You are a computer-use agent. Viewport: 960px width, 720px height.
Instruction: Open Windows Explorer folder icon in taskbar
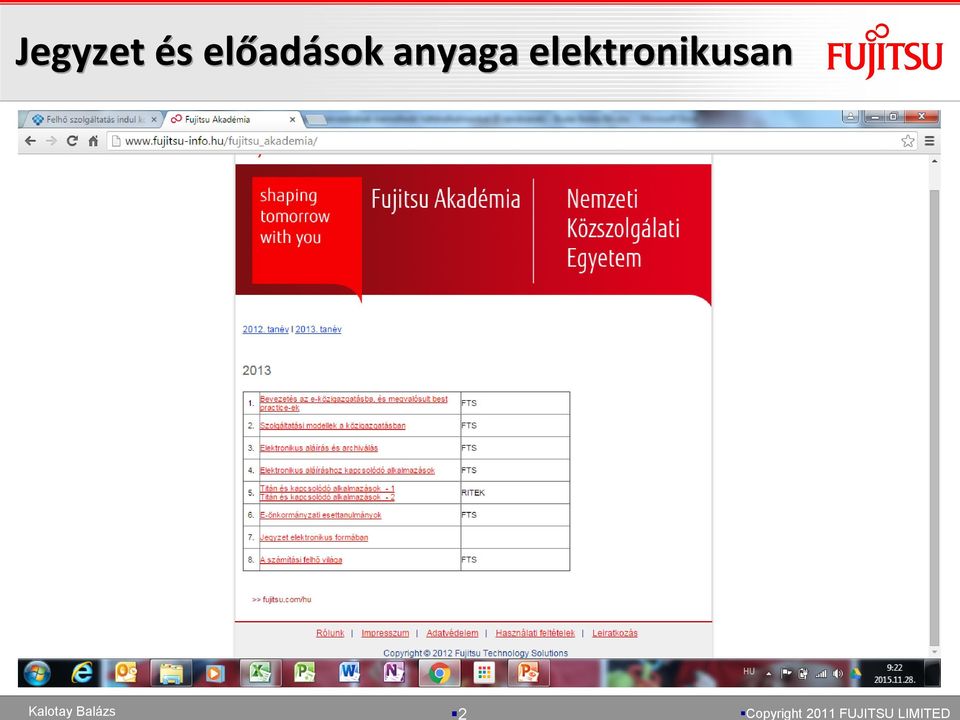click(x=171, y=673)
